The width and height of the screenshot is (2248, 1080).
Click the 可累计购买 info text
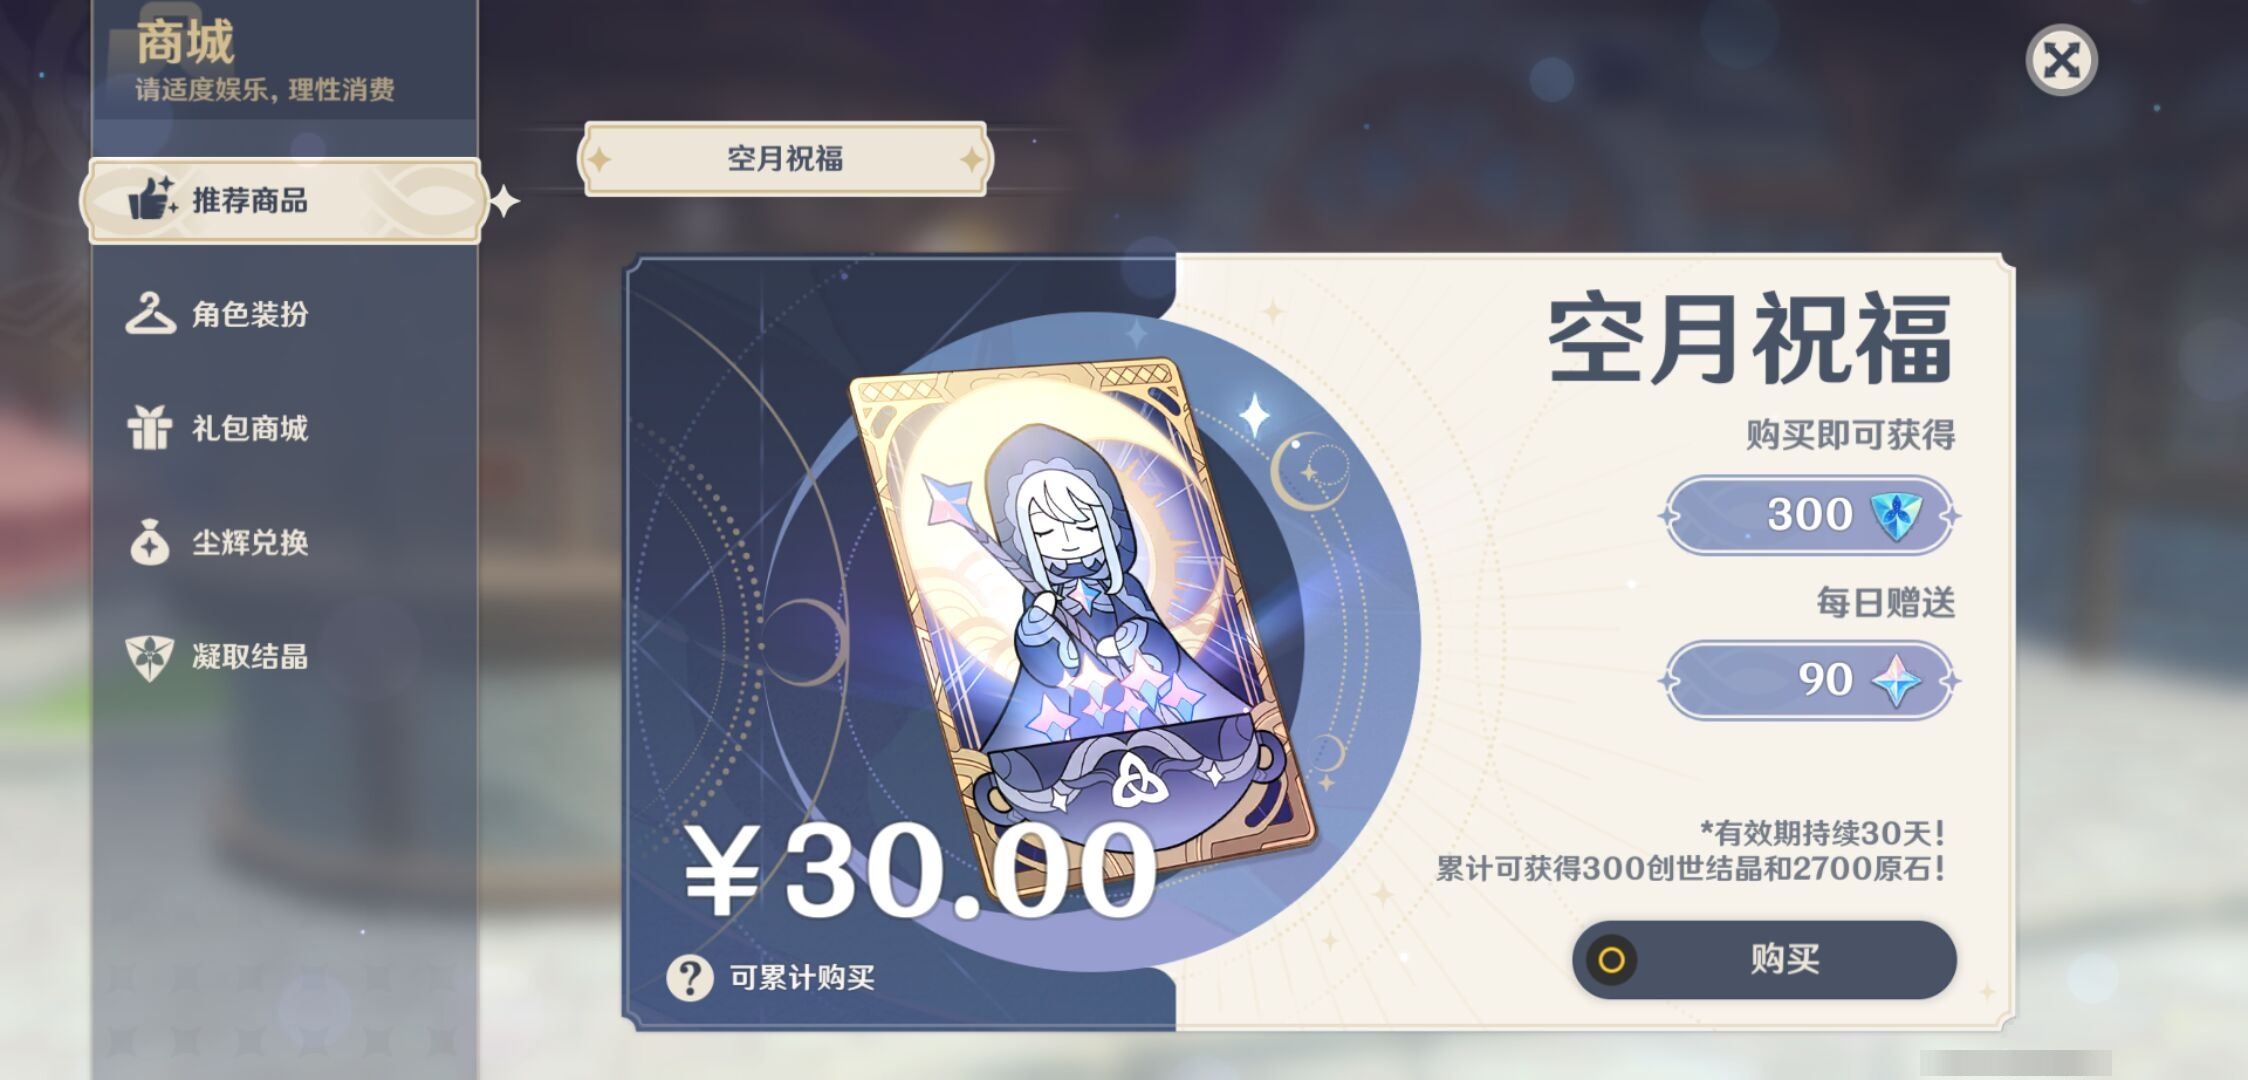coord(802,977)
